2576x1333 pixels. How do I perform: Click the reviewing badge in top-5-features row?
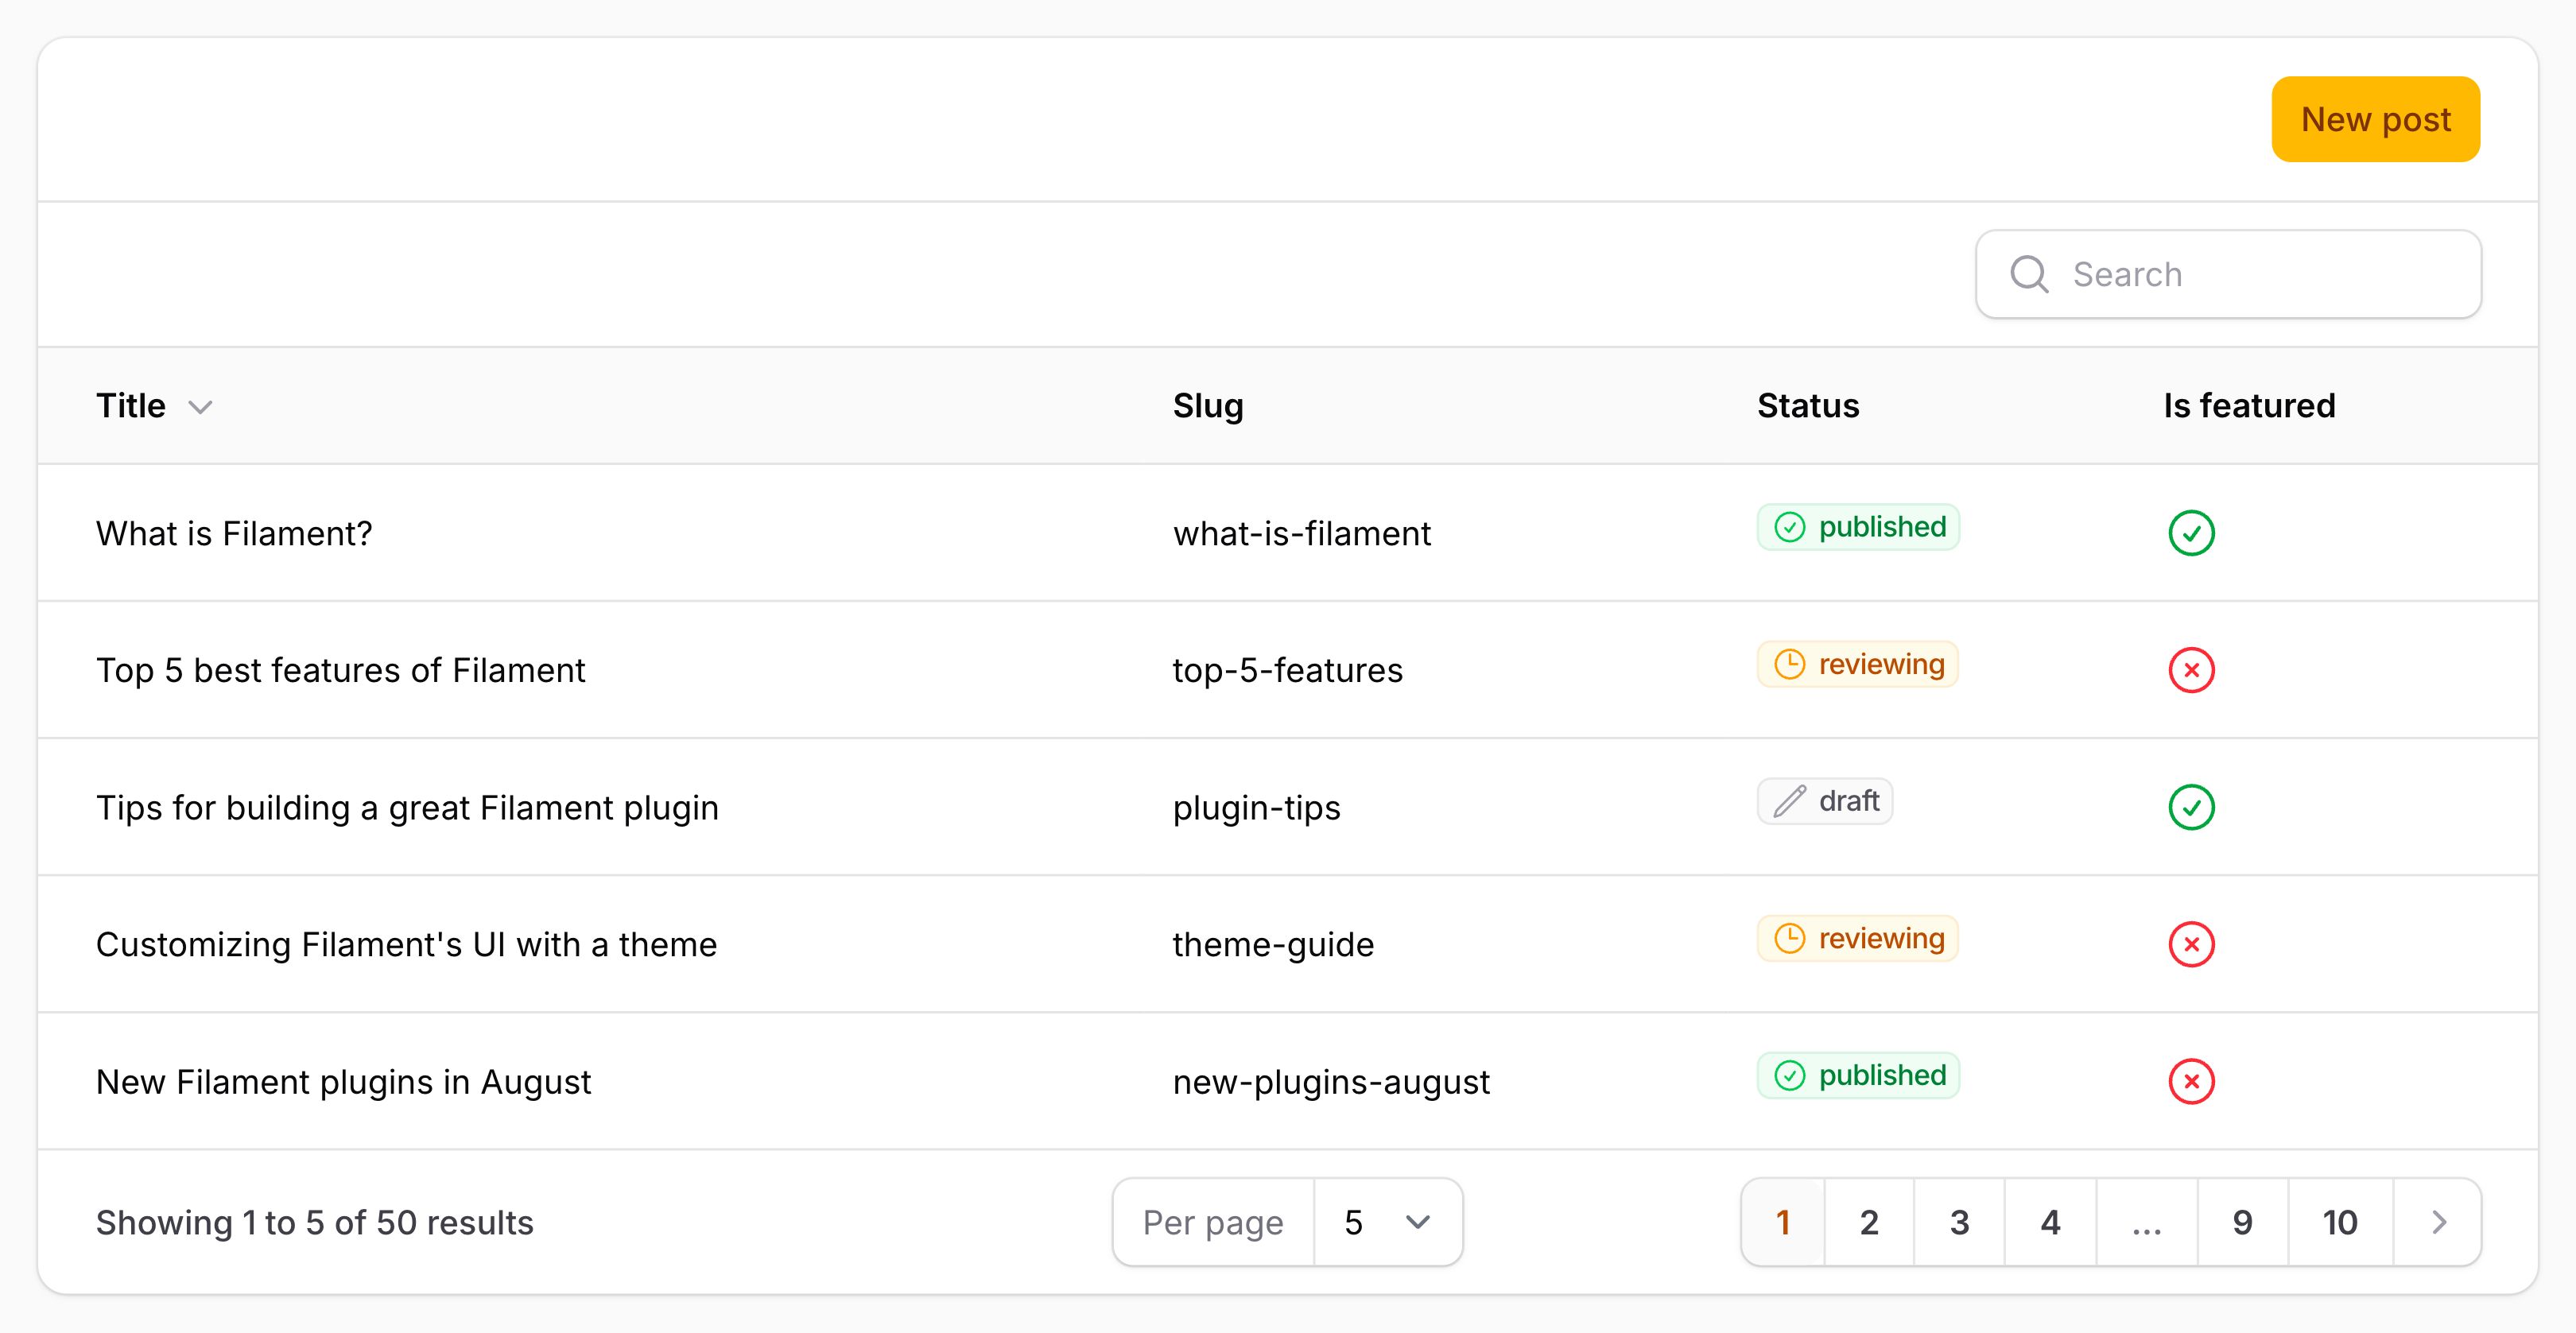point(1858,664)
